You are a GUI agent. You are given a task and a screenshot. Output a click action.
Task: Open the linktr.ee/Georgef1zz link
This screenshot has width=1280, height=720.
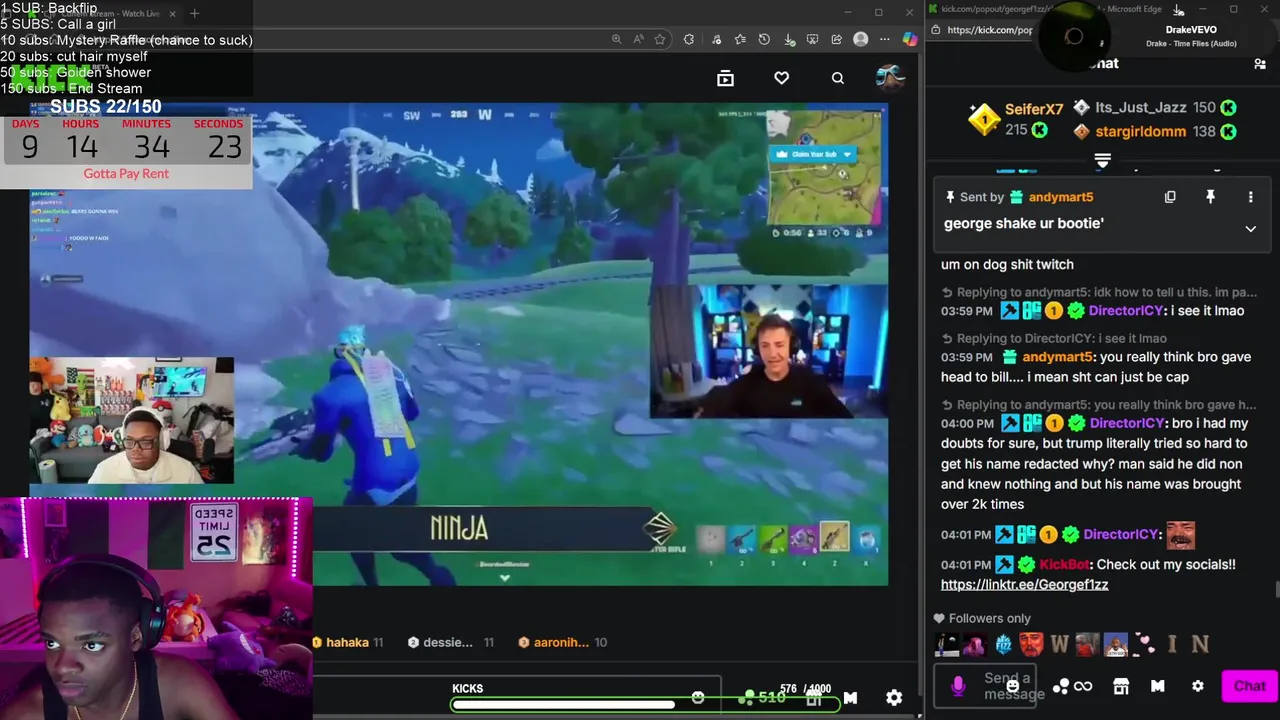click(x=1024, y=584)
